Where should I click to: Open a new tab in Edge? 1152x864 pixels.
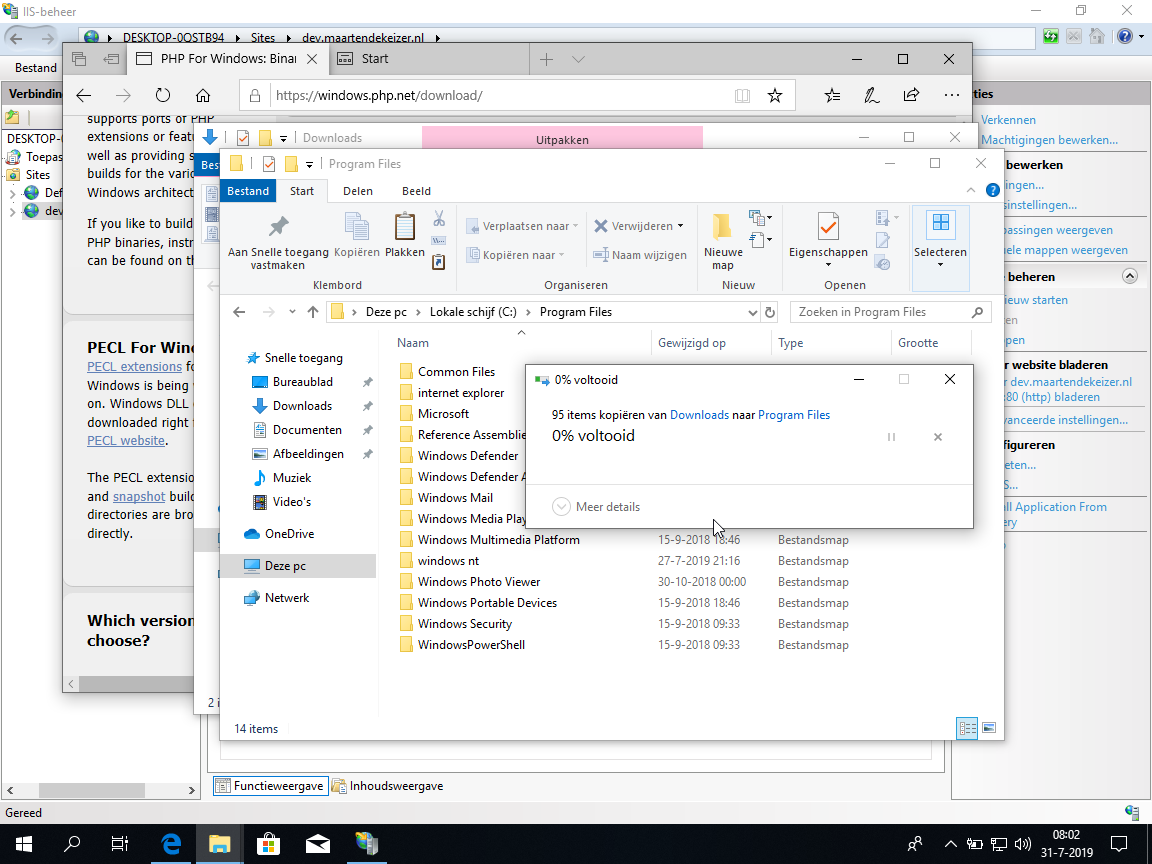[x=546, y=60]
